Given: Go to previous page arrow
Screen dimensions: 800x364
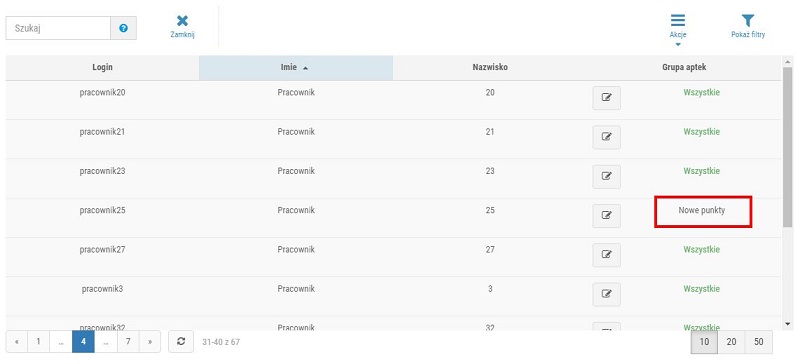Looking at the screenshot, I should pos(17,342).
